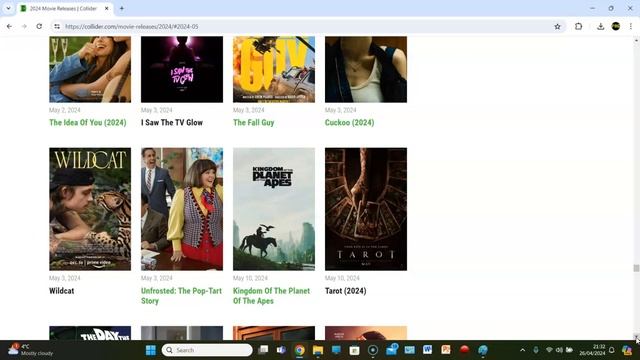Image resolution: width=640 pixels, height=360 pixels.
Task: Open a new browser tab
Action: pos(122,8)
